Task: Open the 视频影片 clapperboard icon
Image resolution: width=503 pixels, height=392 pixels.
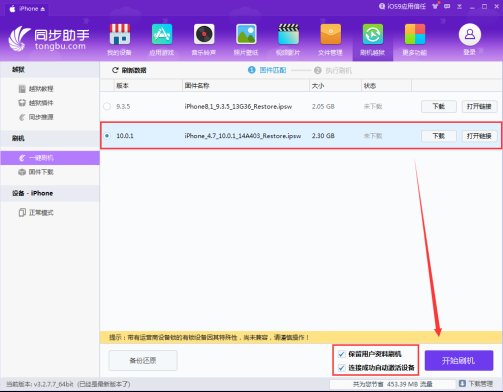Action: tap(288, 34)
